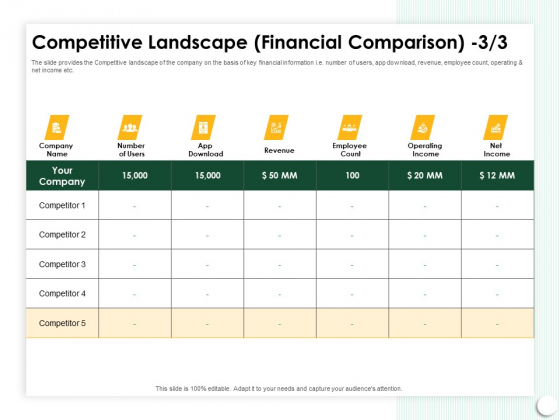Click Competitor 5's Net Income cell

click(x=498, y=323)
